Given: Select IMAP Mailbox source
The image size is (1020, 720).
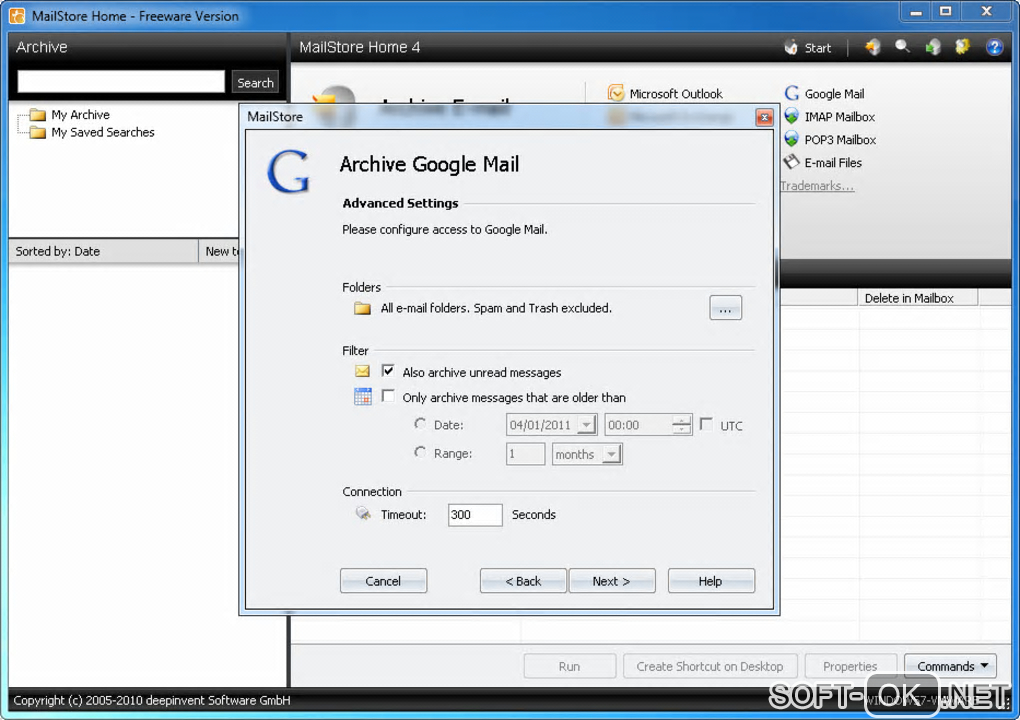Looking at the screenshot, I should click(839, 117).
